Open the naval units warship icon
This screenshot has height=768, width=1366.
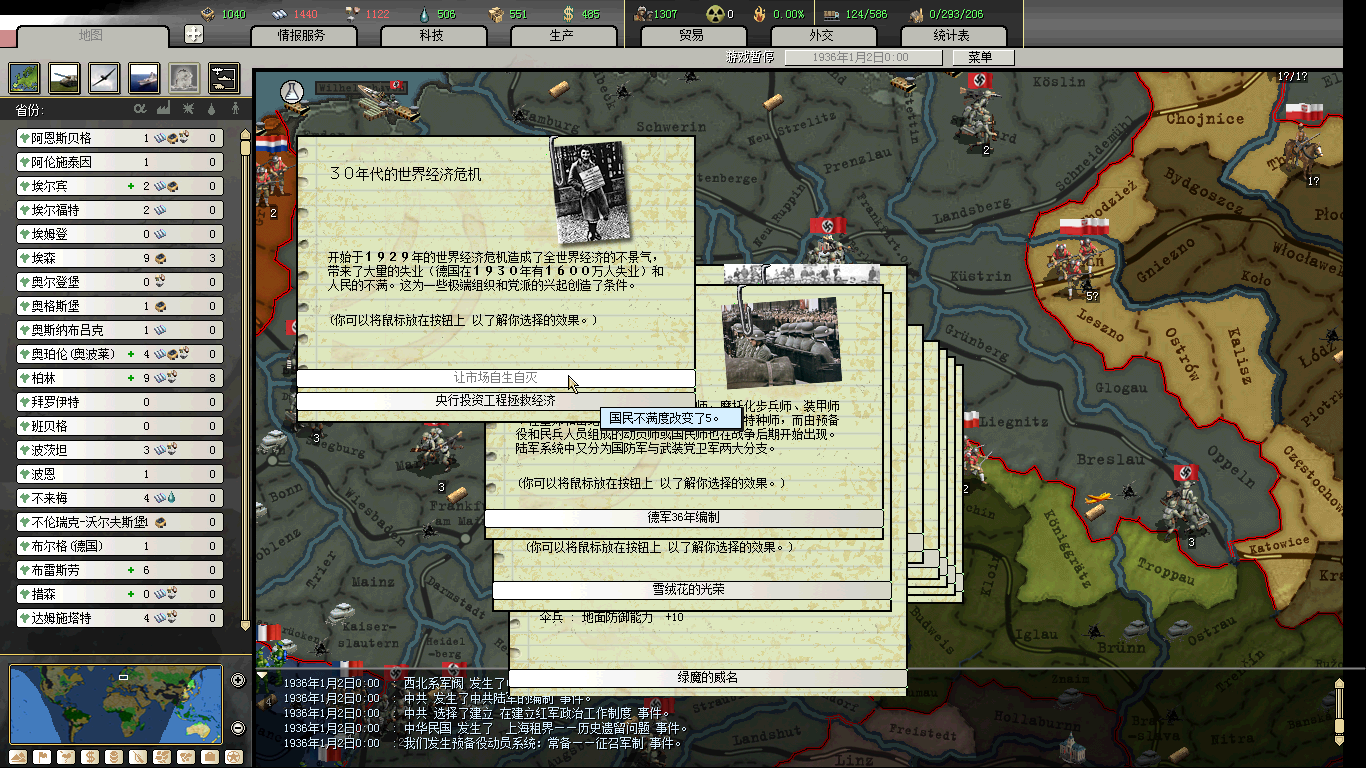(144, 77)
